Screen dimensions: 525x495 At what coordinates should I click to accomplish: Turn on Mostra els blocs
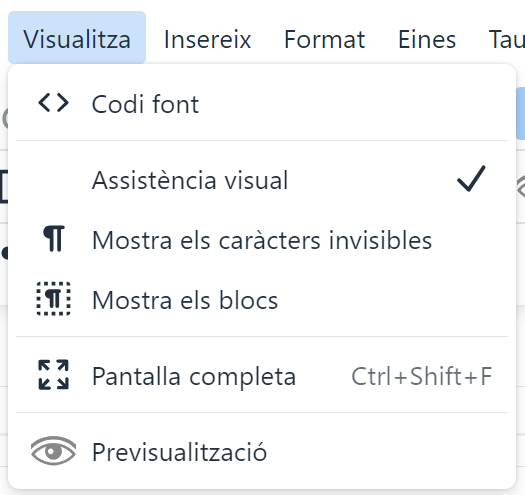pos(262,299)
